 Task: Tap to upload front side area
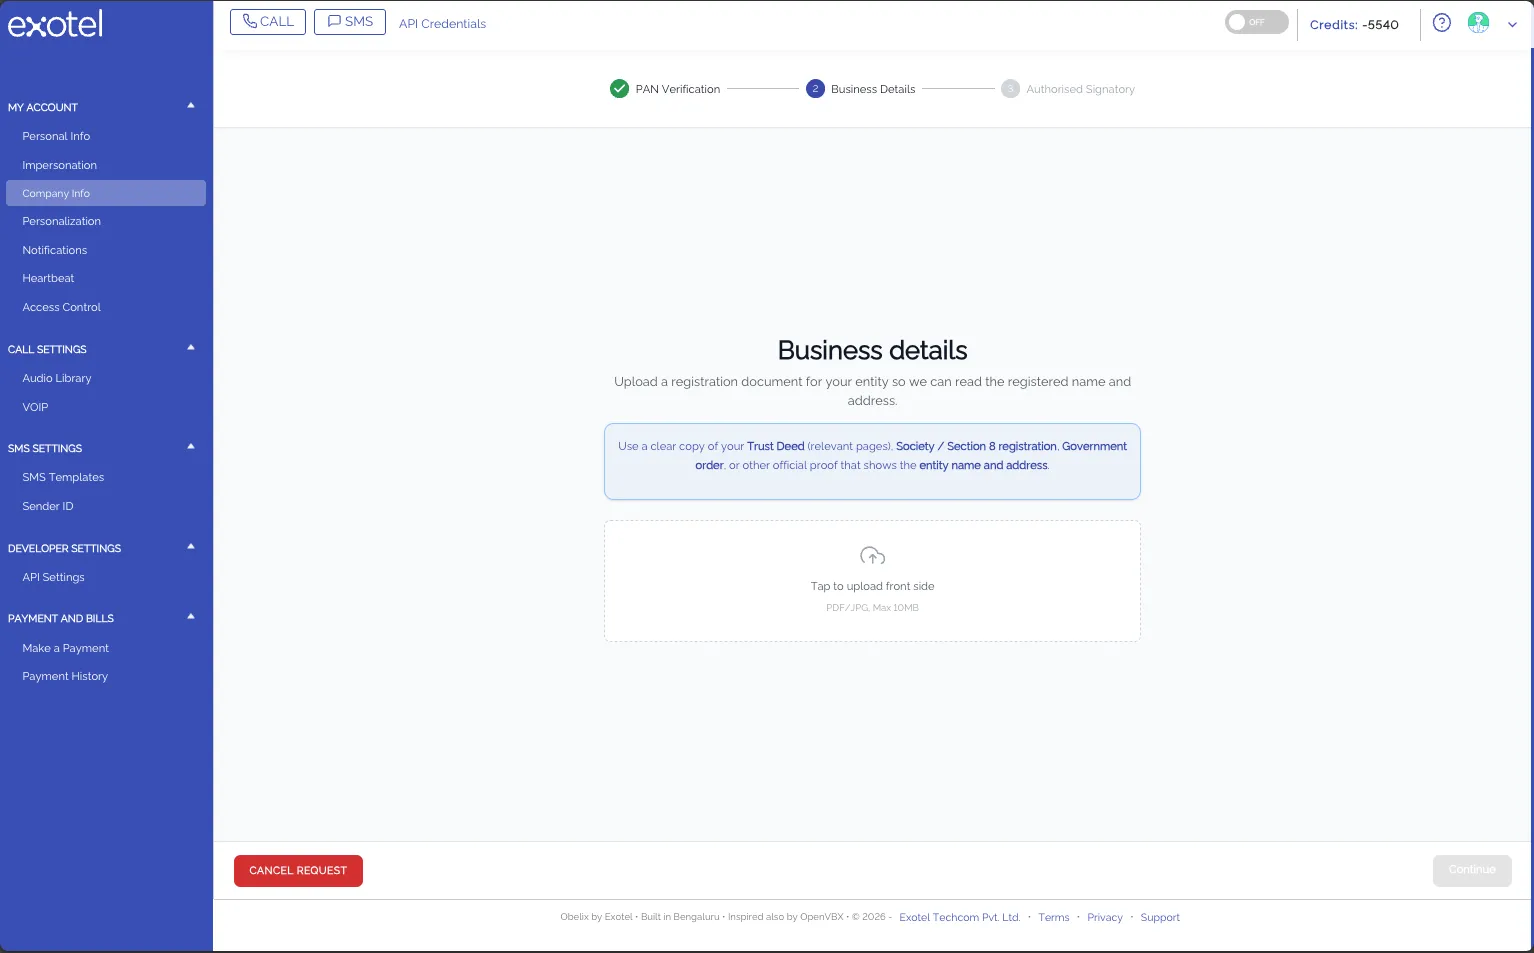(x=872, y=581)
